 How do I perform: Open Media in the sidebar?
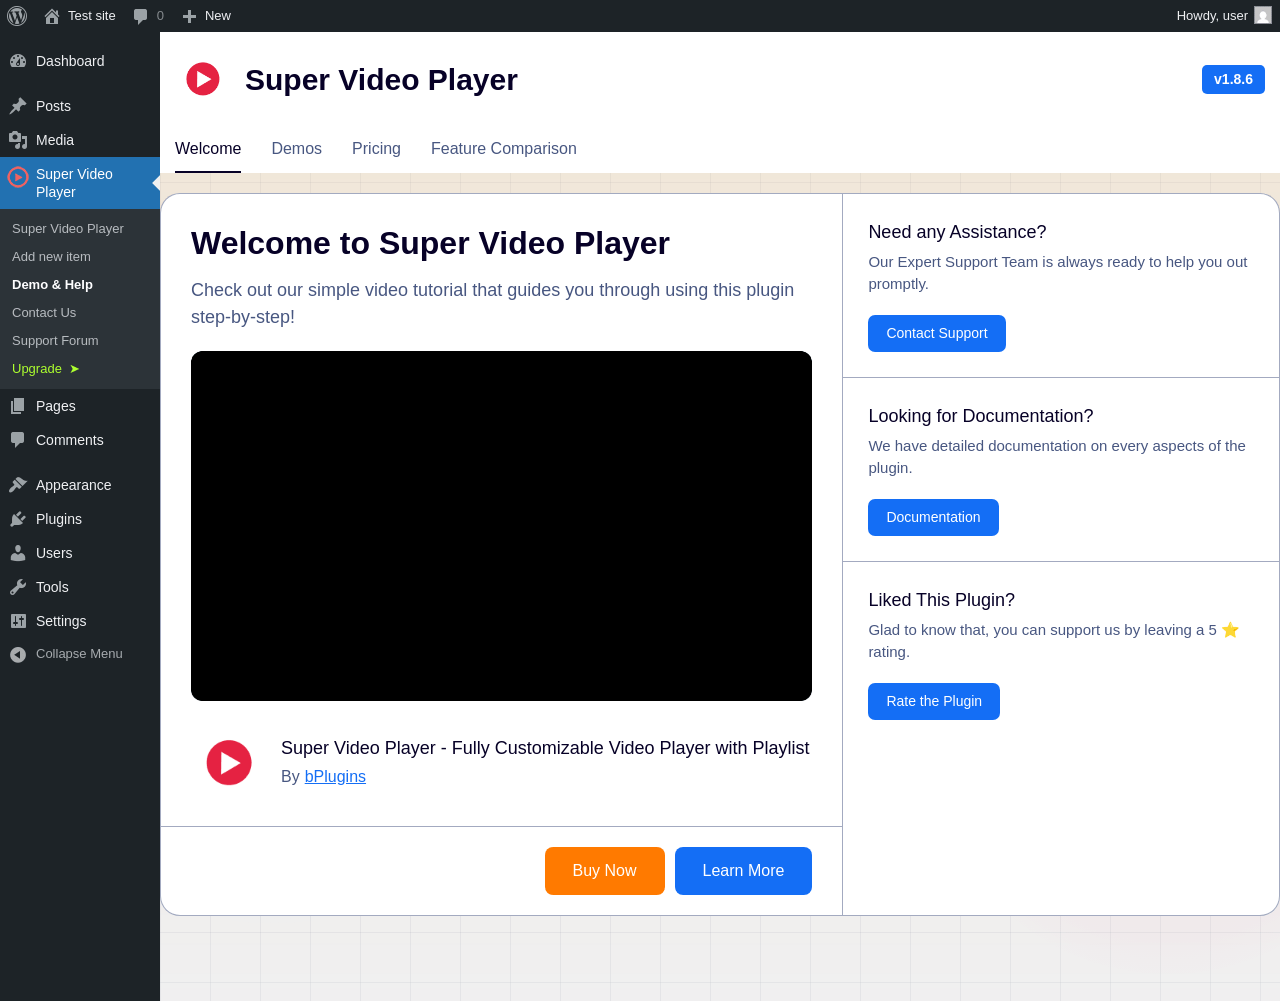pos(55,140)
